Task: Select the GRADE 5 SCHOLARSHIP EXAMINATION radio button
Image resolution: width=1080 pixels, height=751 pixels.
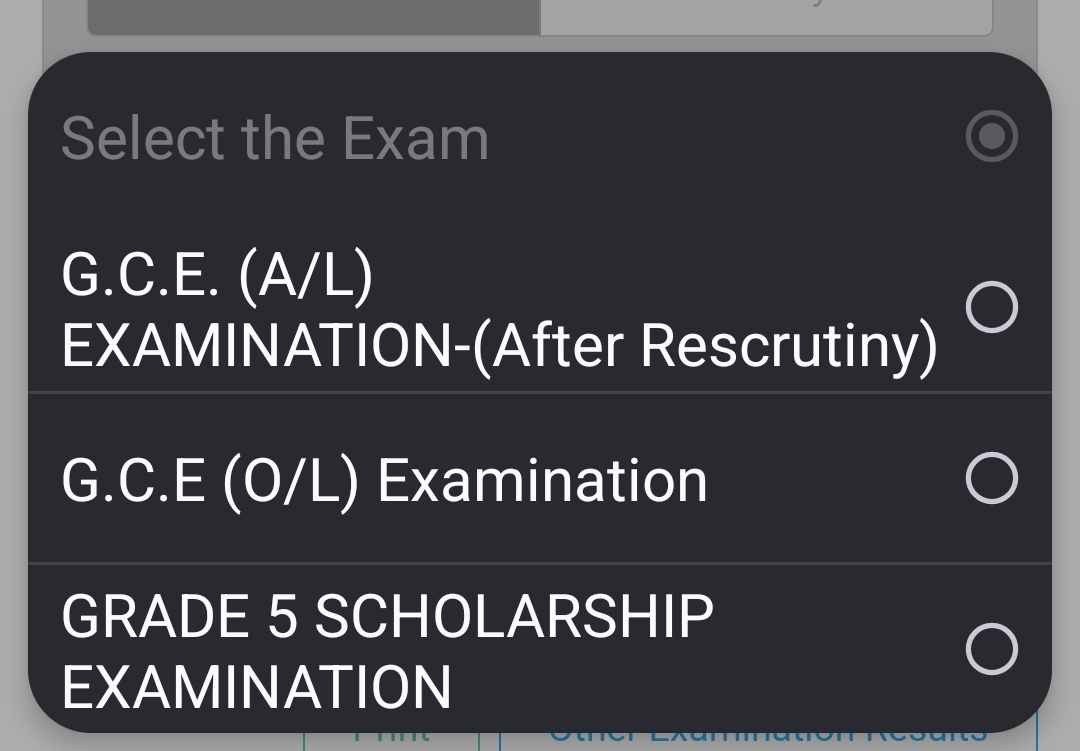Action: [x=991, y=647]
